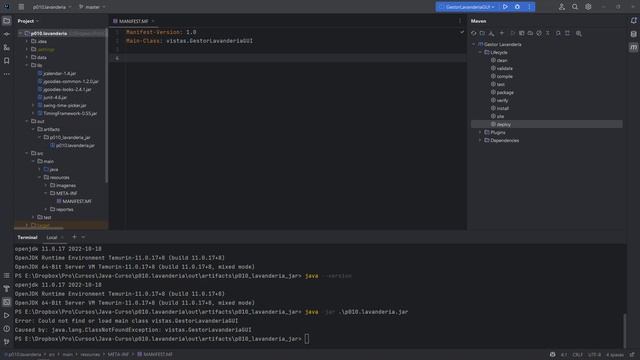640x360 pixels.
Task: Run the Maven clean goal
Action: pos(502,60)
